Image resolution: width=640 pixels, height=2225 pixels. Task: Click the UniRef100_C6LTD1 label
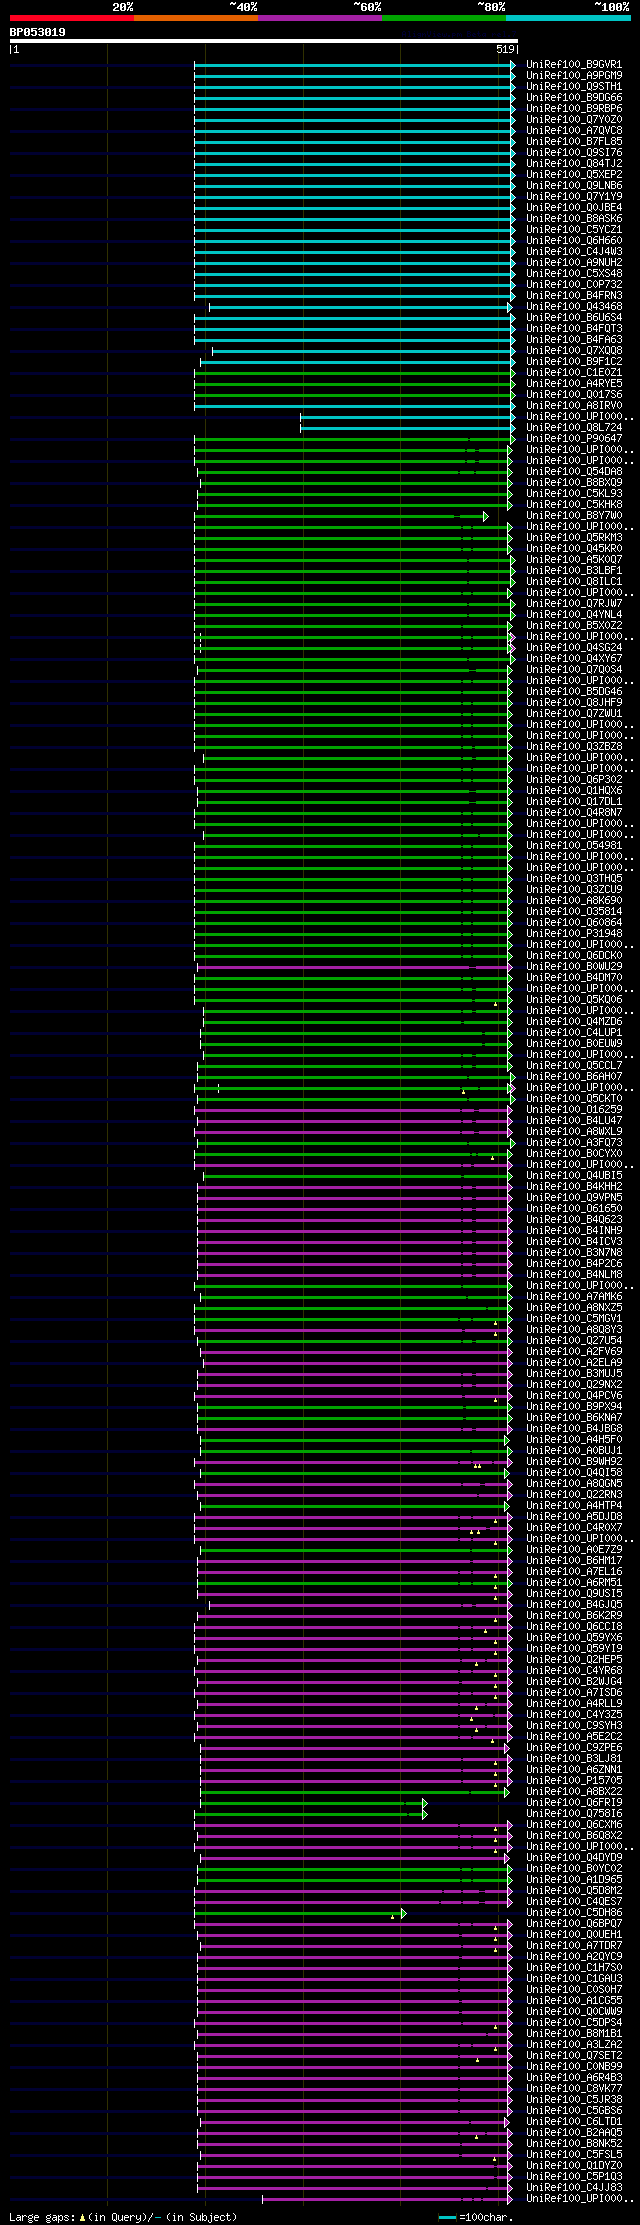(574, 2122)
